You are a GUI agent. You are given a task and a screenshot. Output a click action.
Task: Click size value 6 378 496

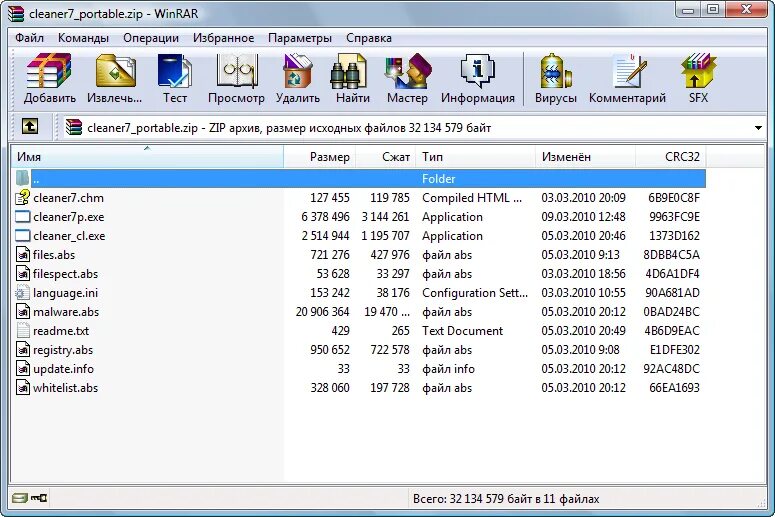[x=325, y=216]
